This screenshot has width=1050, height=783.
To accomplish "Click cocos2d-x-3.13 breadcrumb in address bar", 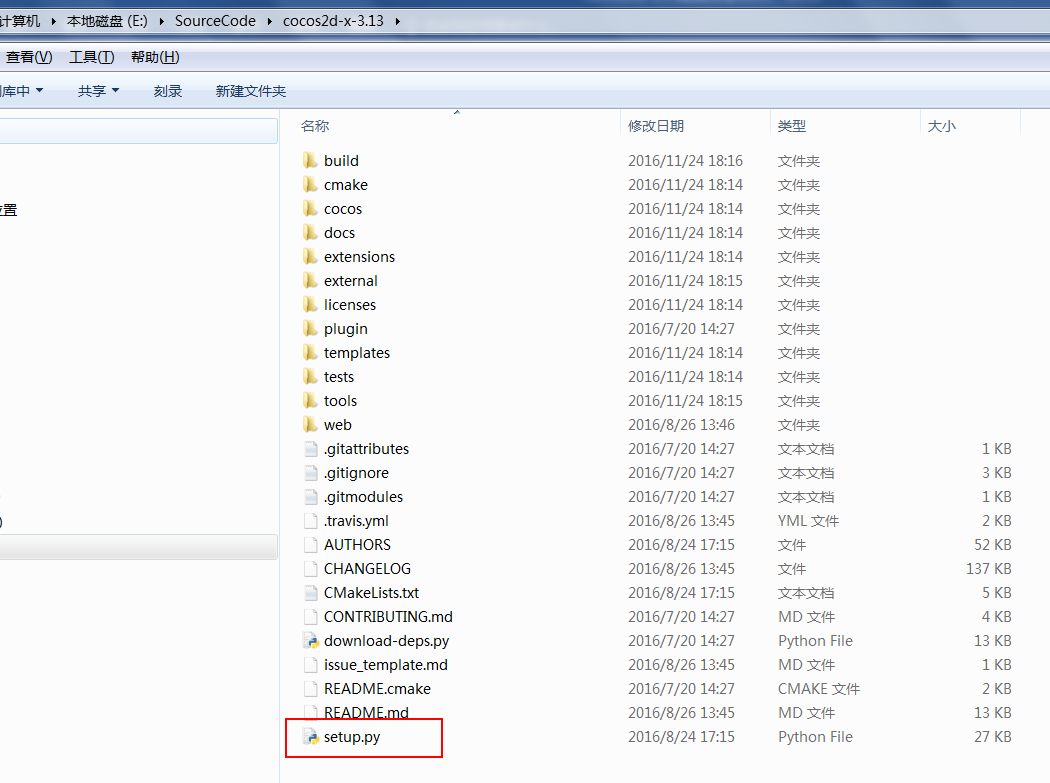I will [333, 21].
